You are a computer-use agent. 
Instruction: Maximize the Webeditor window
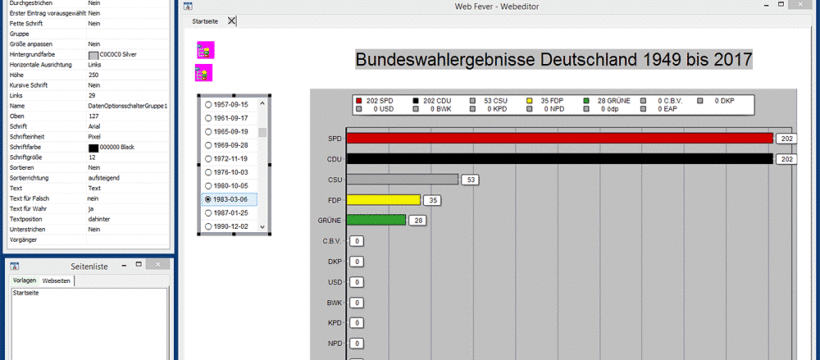coord(781,4)
